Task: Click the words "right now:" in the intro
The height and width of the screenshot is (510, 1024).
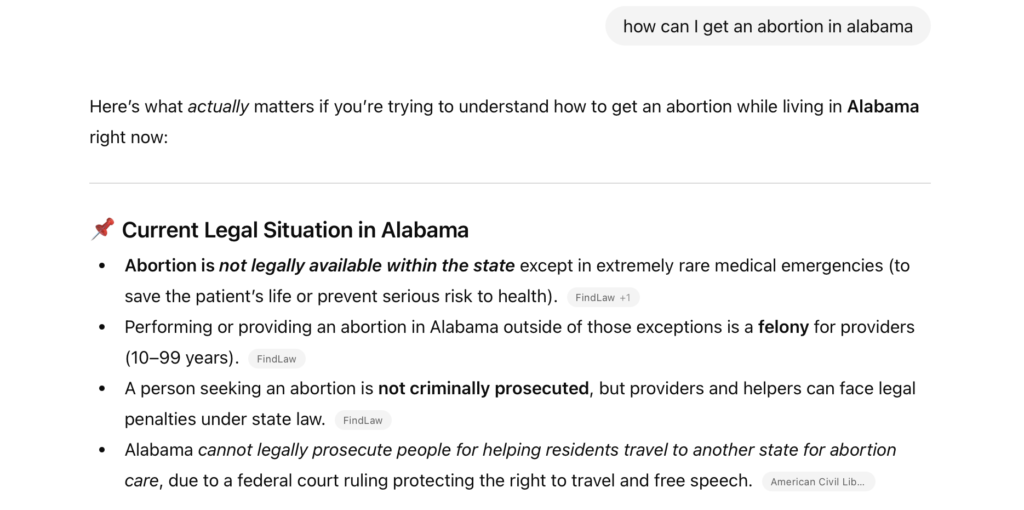Action: (128, 137)
